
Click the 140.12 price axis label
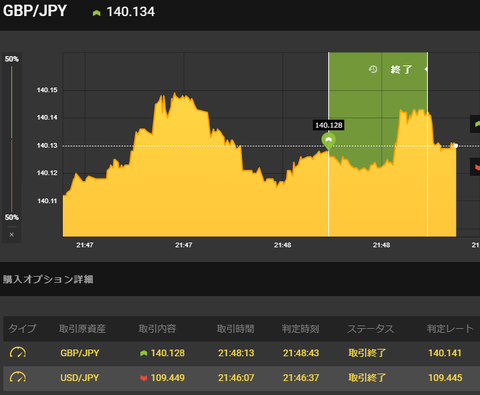tap(47, 173)
